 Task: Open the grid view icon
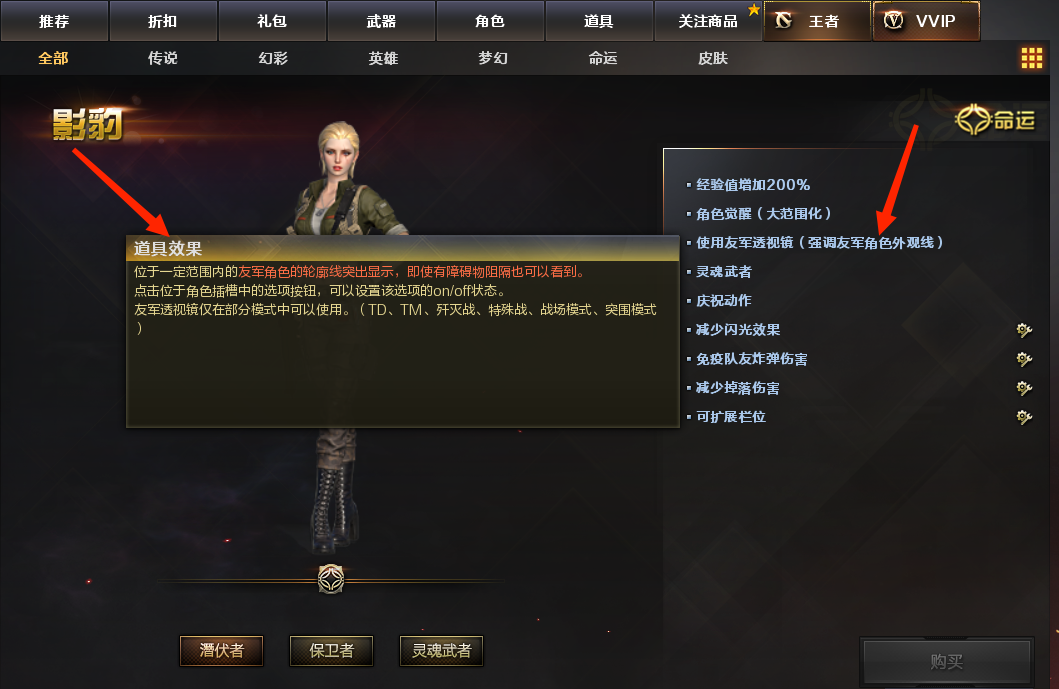coord(1031,58)
